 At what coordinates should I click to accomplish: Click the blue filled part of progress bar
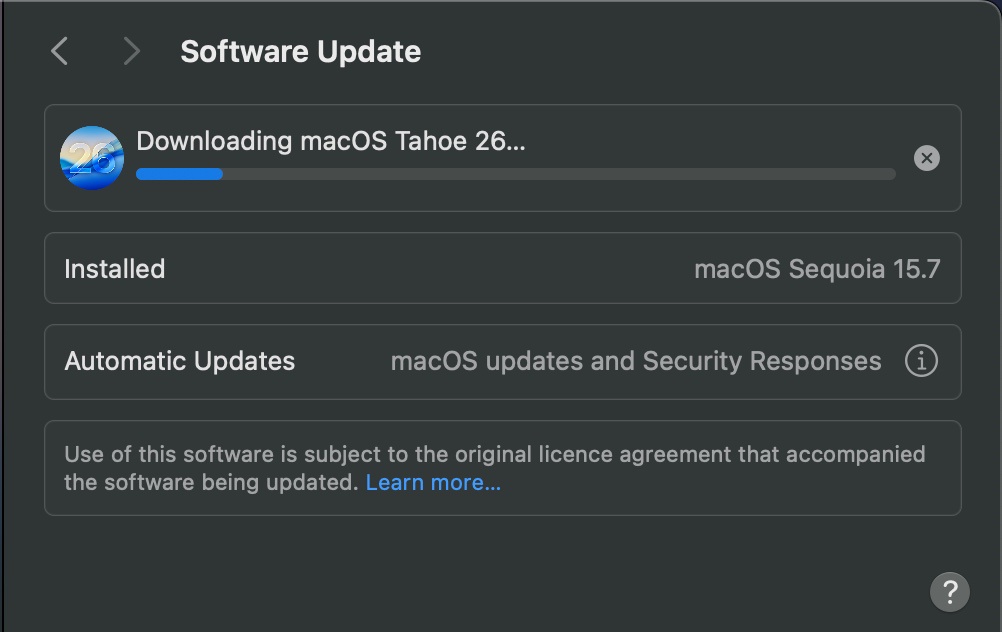pyautogui.click(x=179, y=174)
